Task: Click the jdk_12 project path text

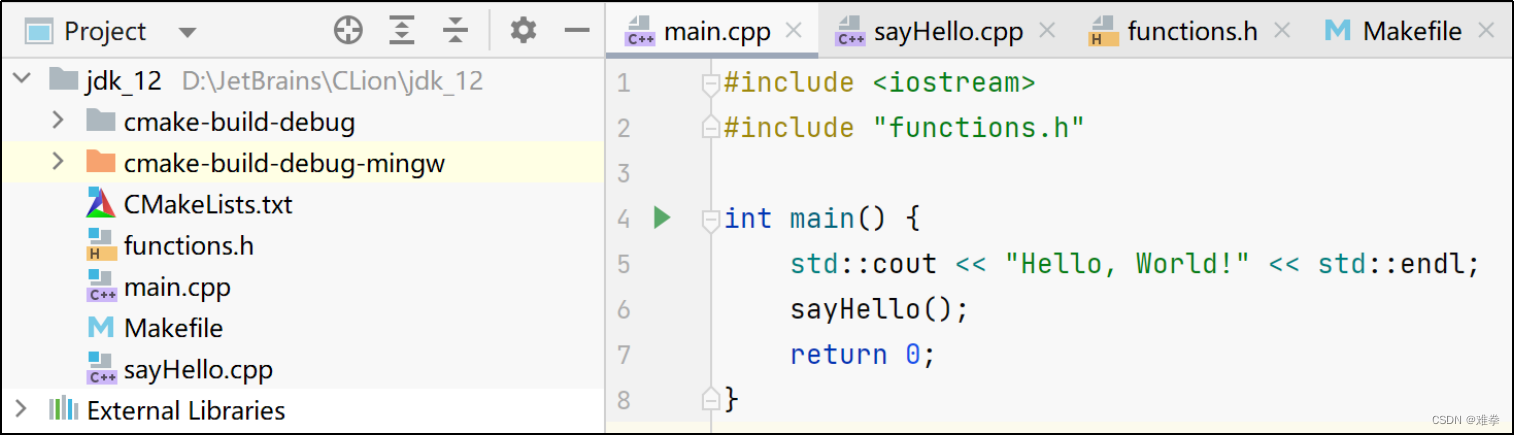Action: point(333,81)
